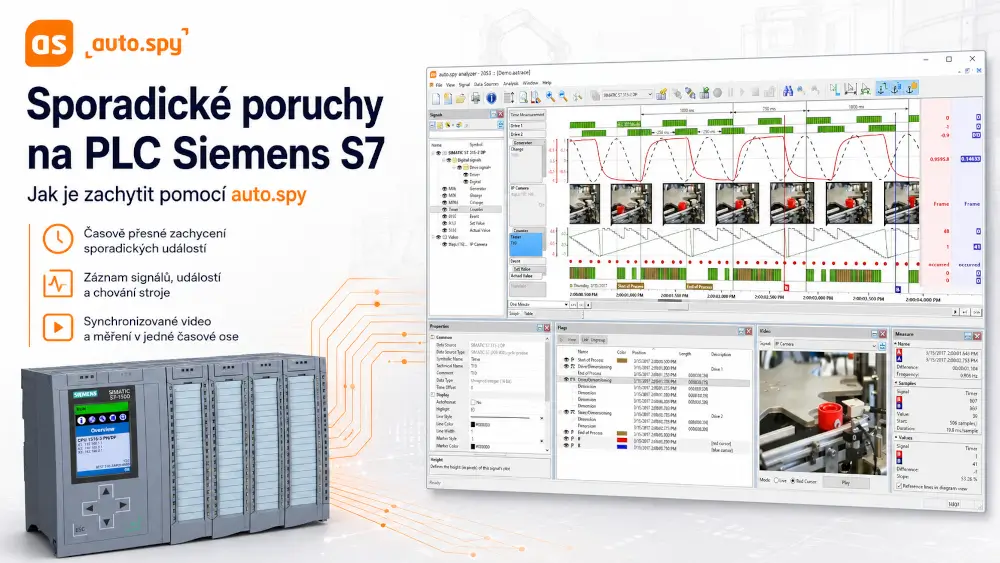Click the diagram horizontal scrollbar

[x=768, y=307]
